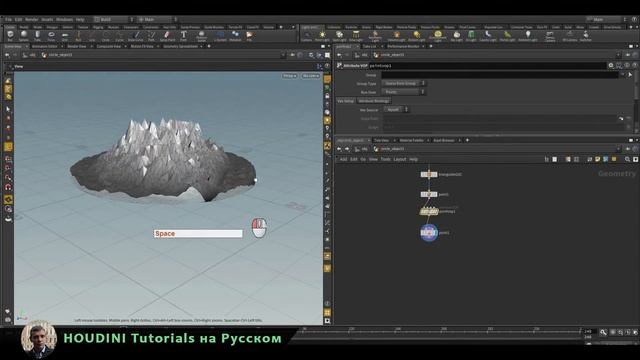Open the network editor Add menu
The image size is (640, 360).
point(343,159)
